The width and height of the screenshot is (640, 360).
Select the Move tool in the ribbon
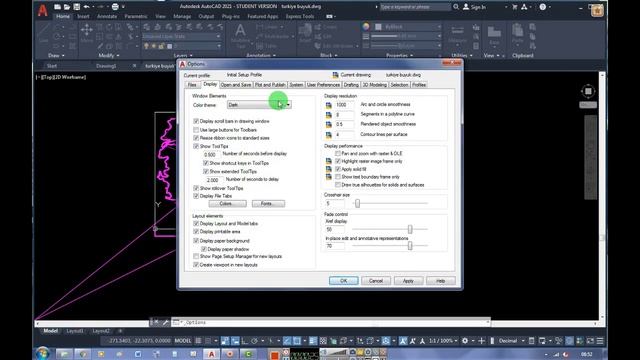(87, 33)
